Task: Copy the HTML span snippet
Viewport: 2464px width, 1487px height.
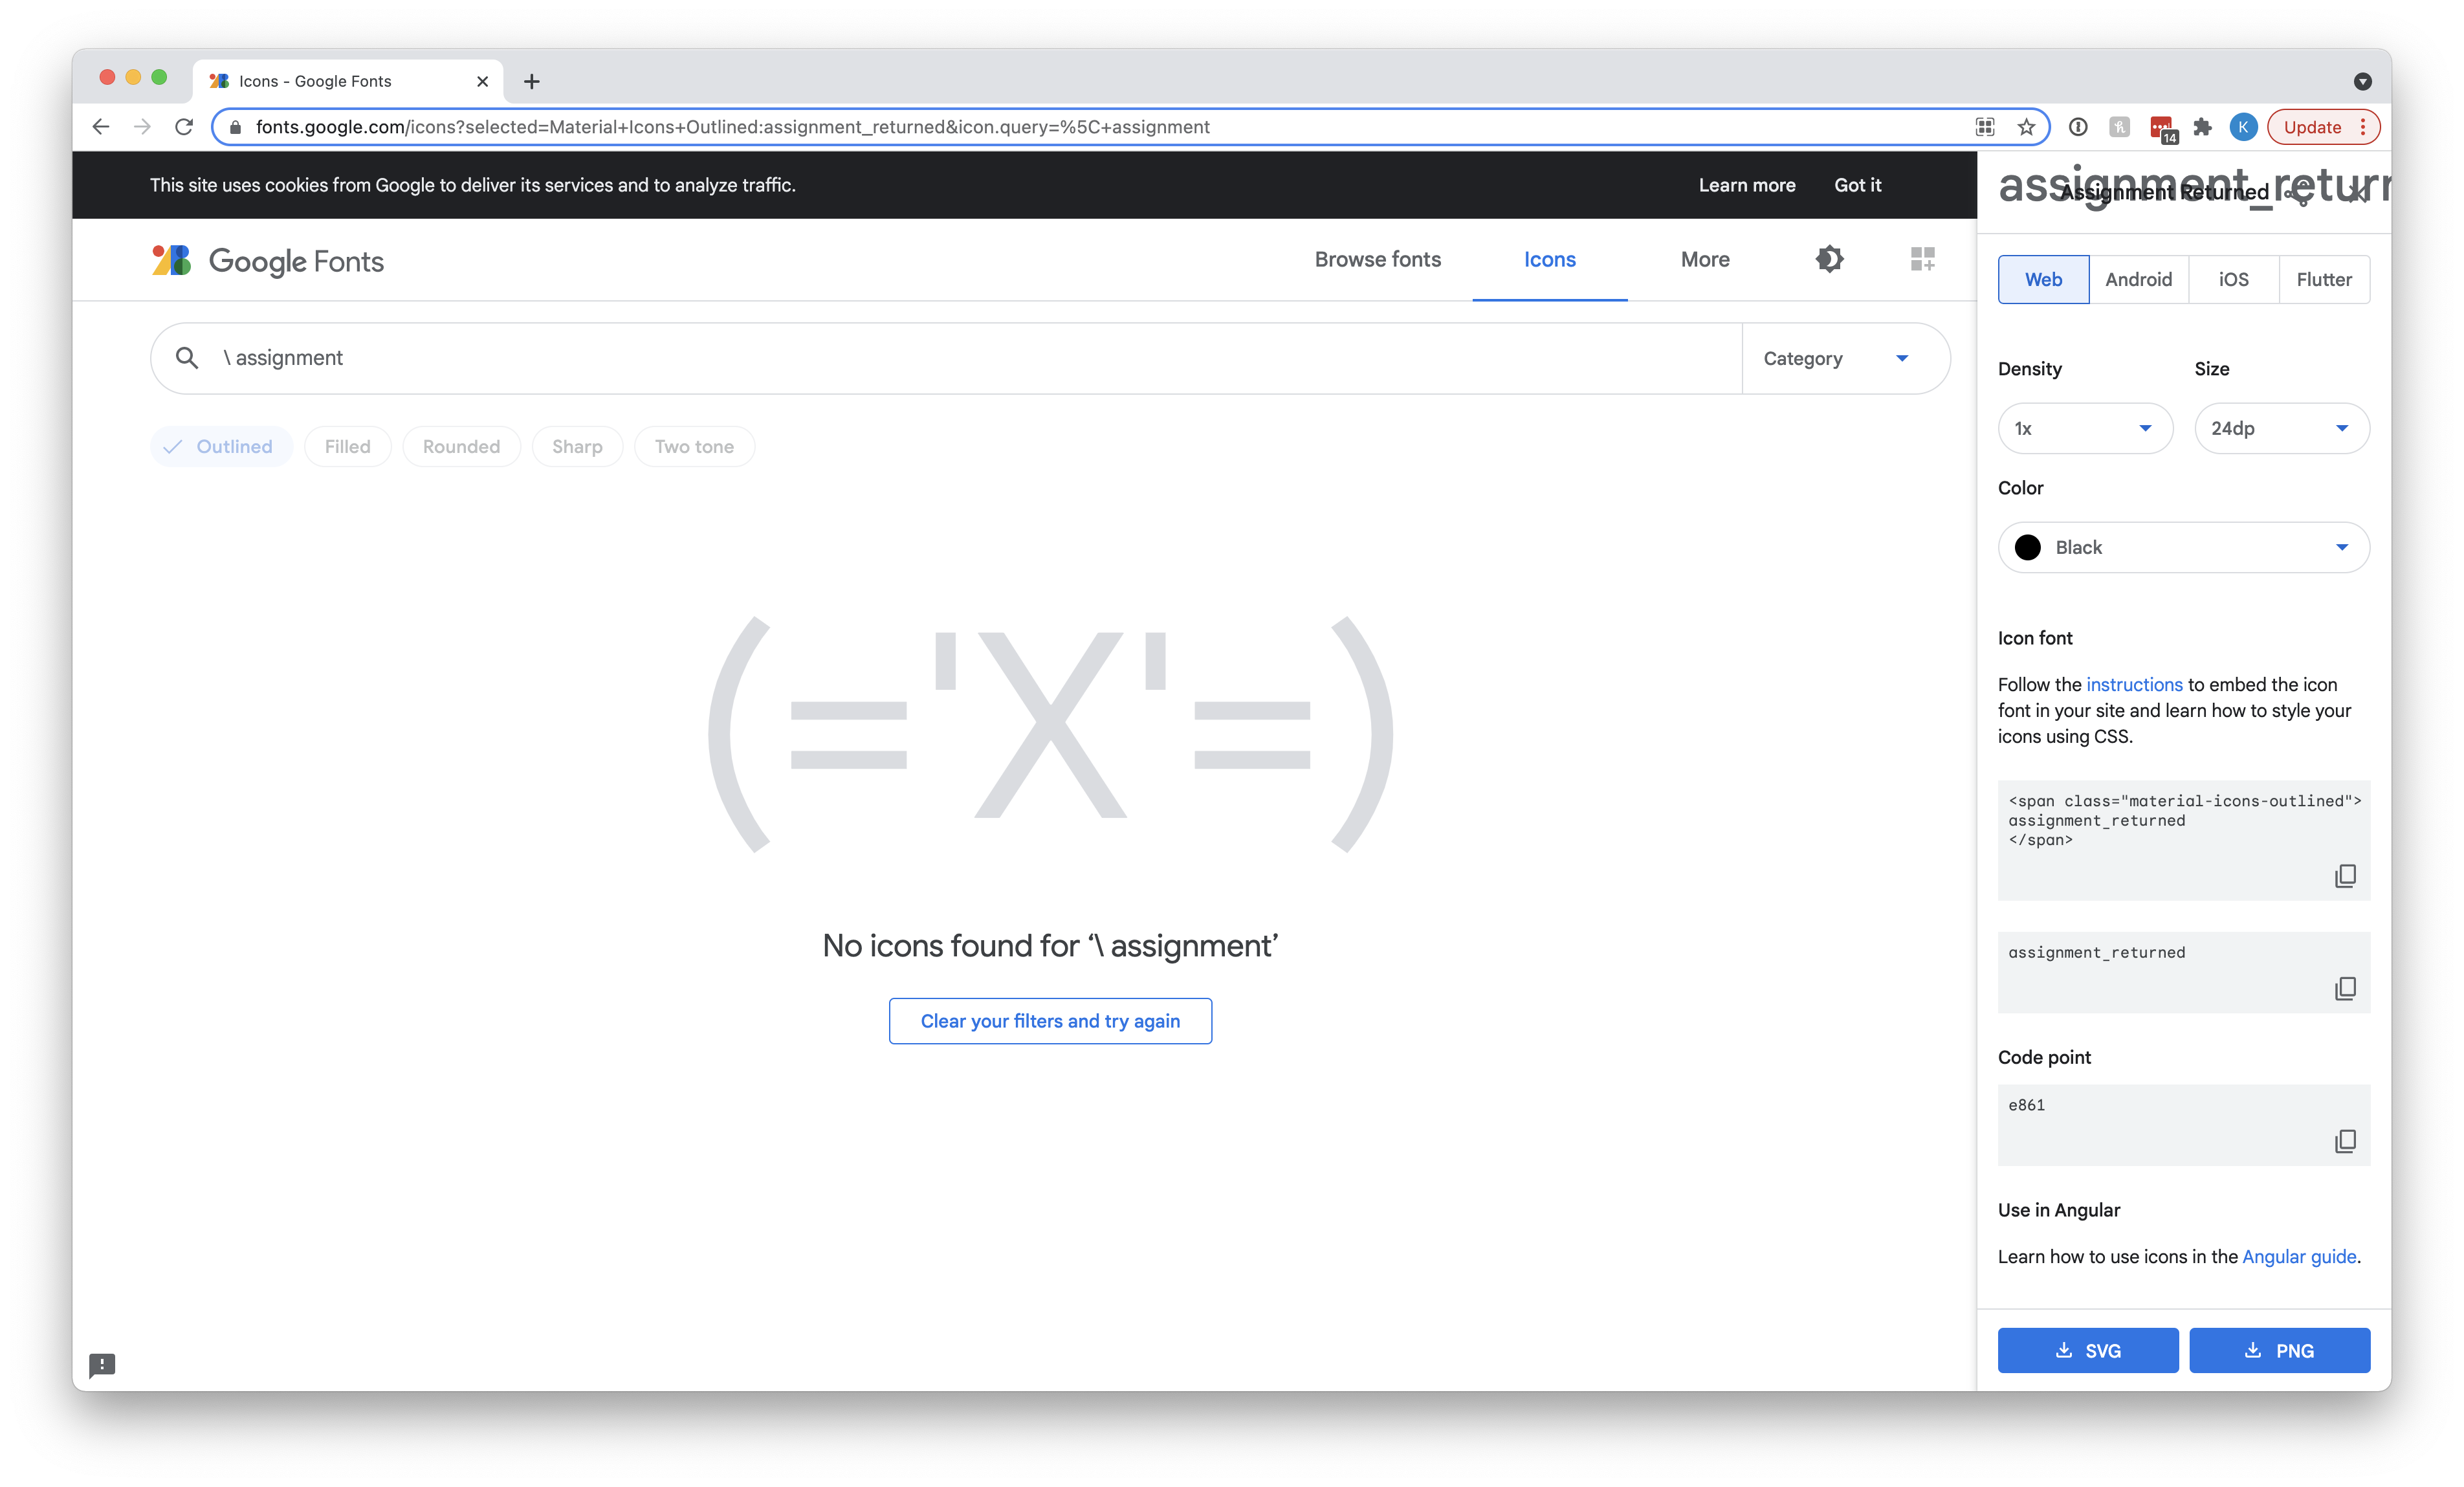Action: click(x=2346, y=876)
